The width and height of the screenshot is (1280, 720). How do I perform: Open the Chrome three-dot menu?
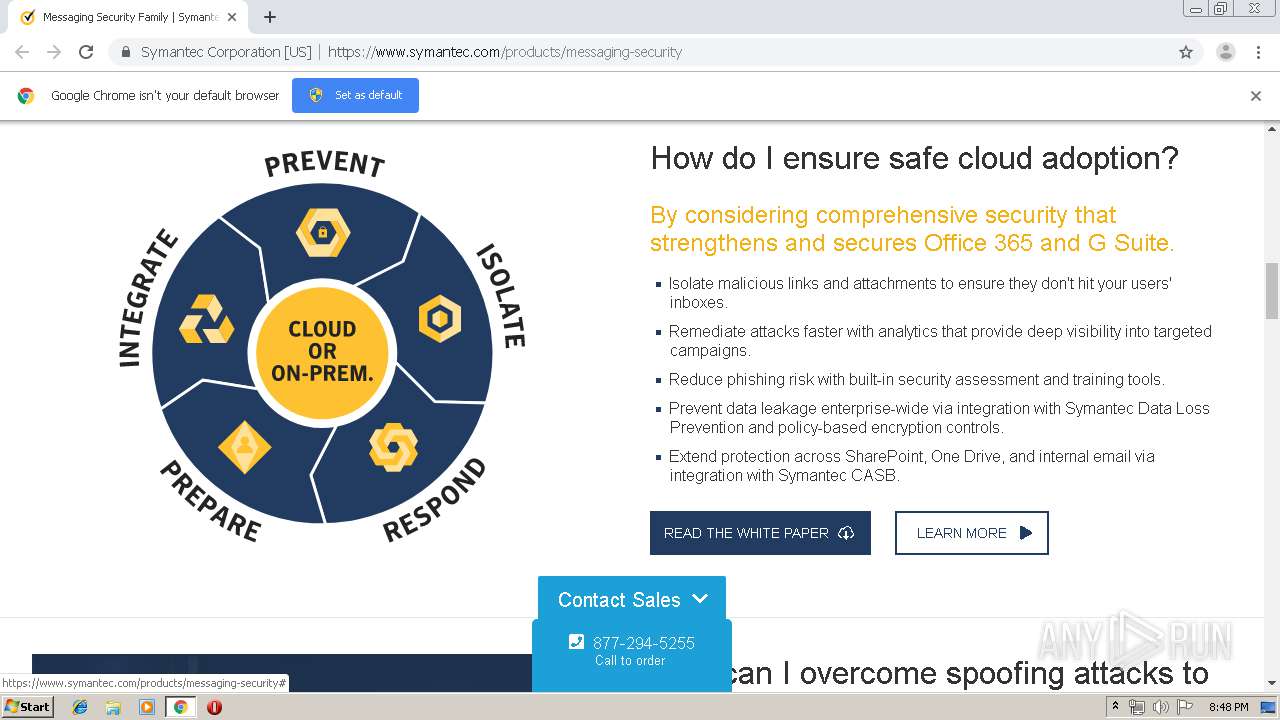tap(1258, 52)
